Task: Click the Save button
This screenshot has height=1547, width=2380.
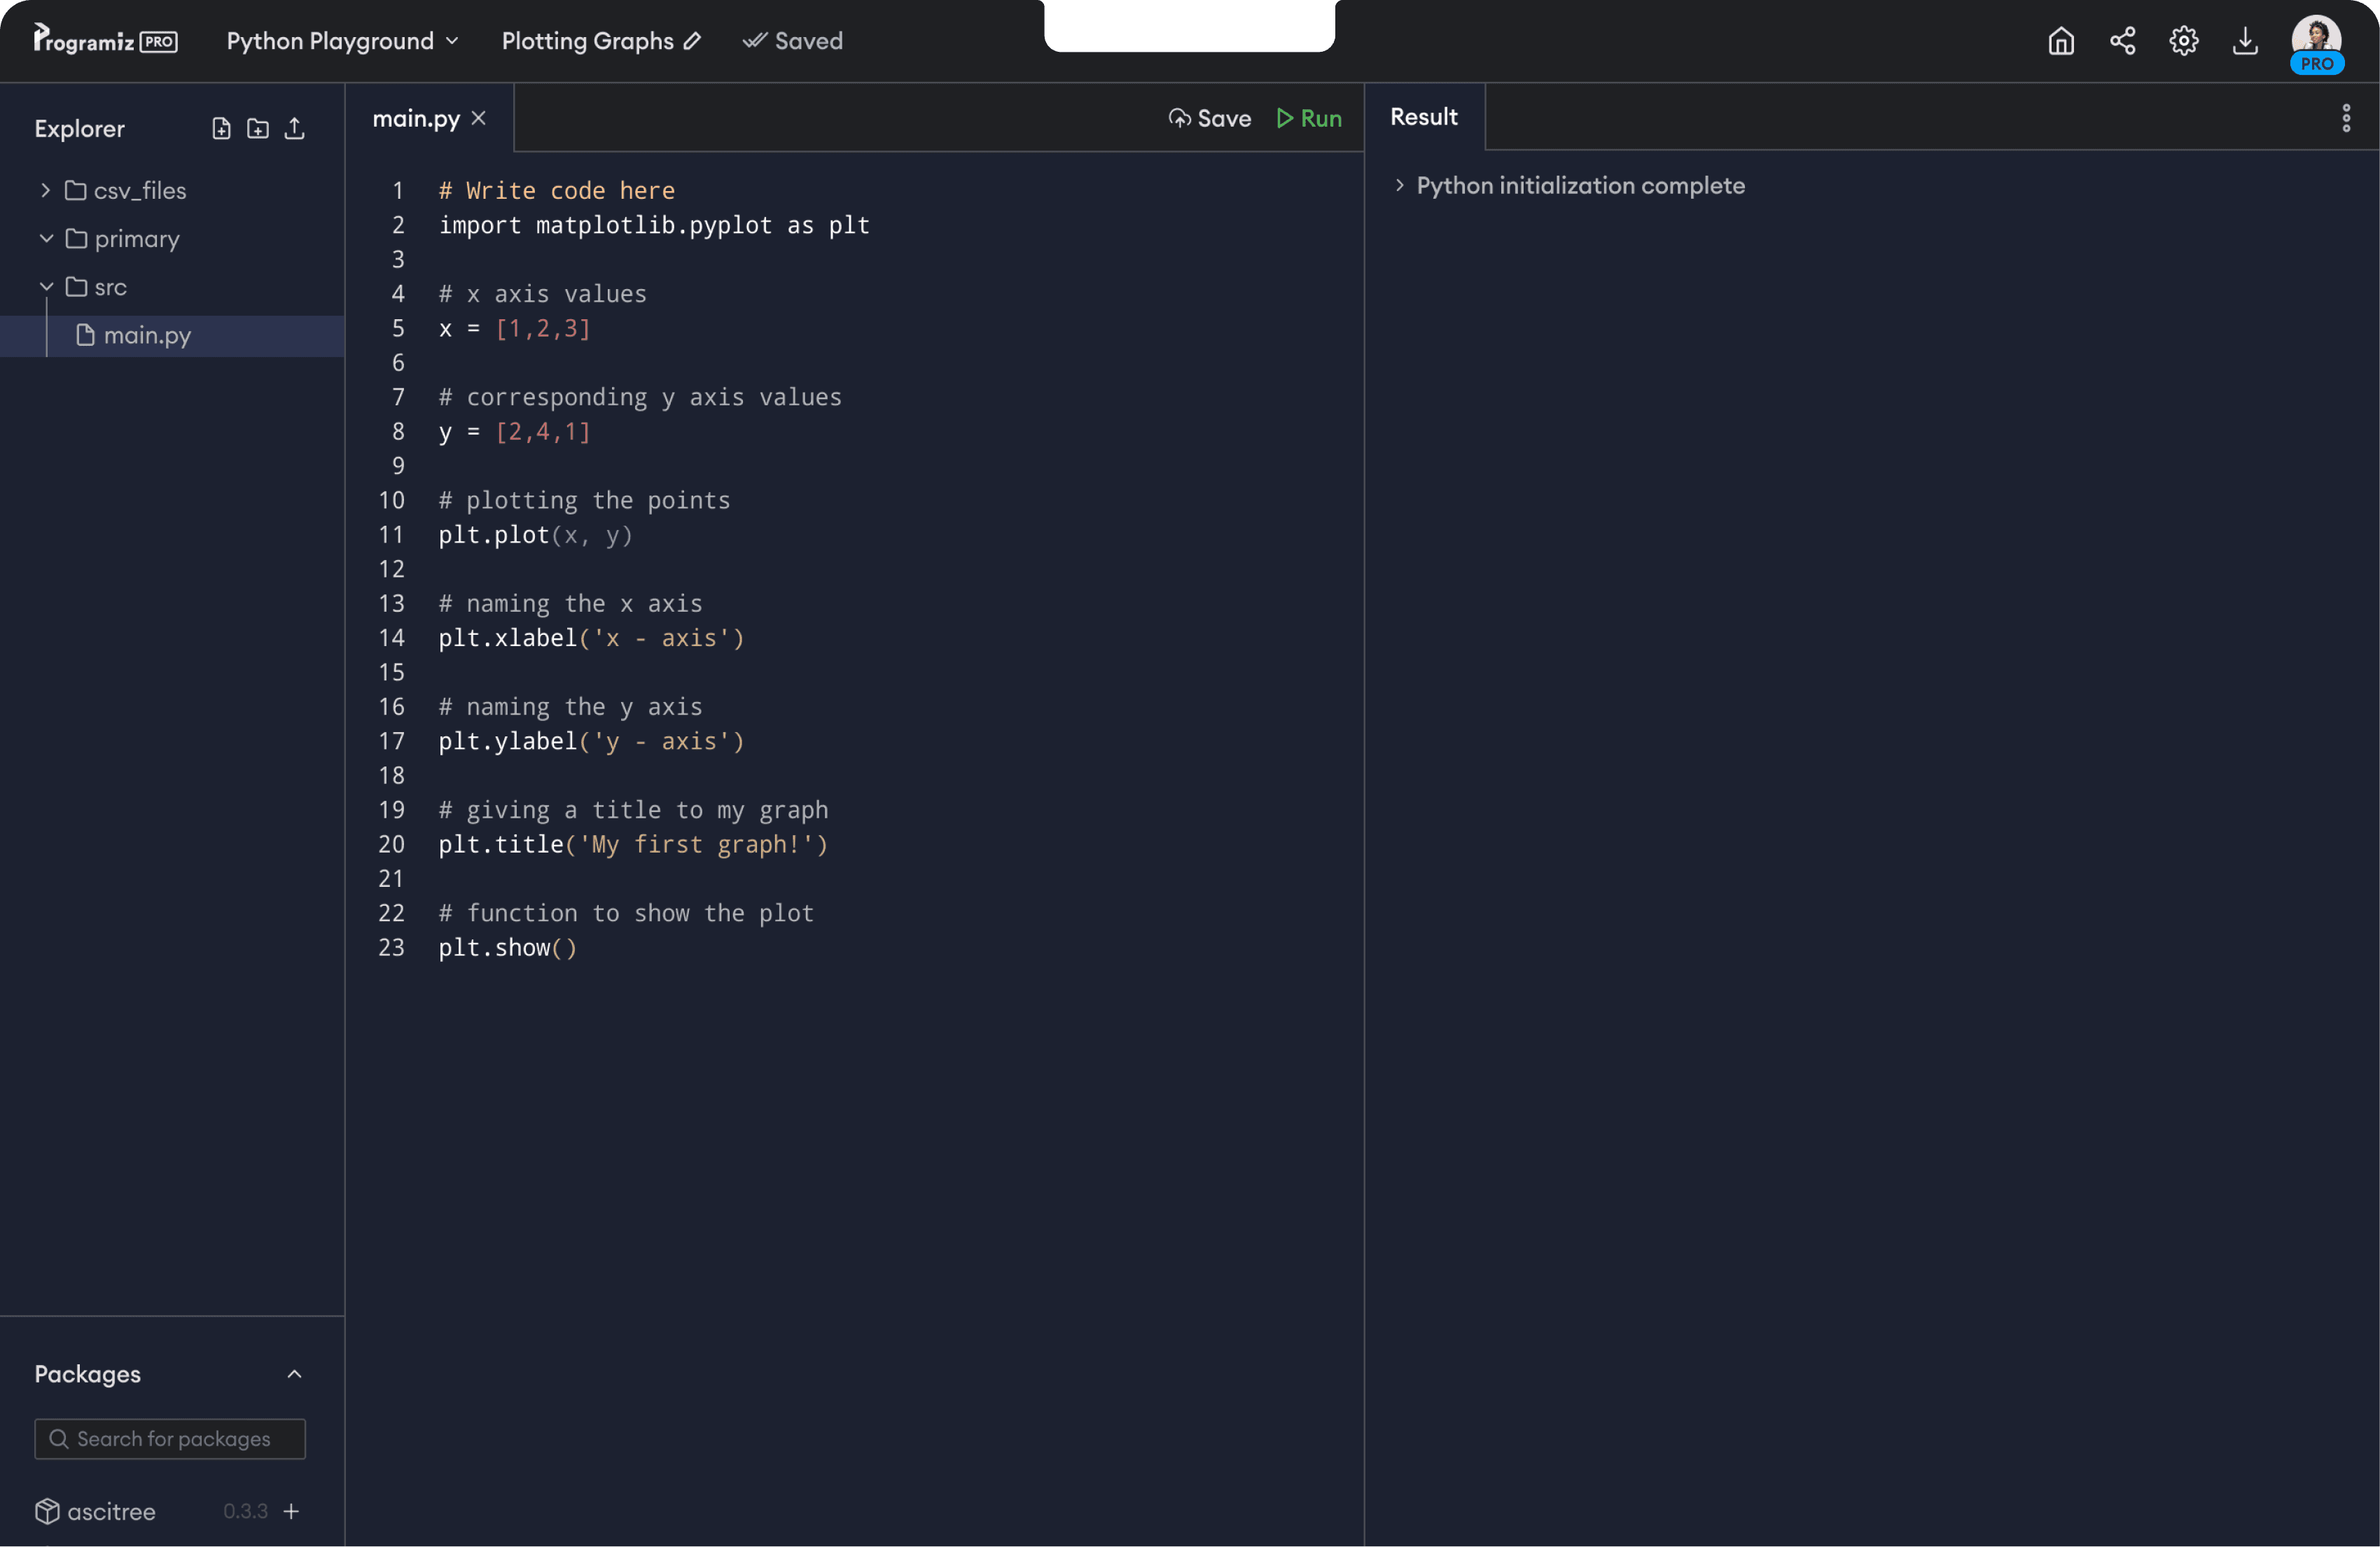Action: pos(1210,118)
